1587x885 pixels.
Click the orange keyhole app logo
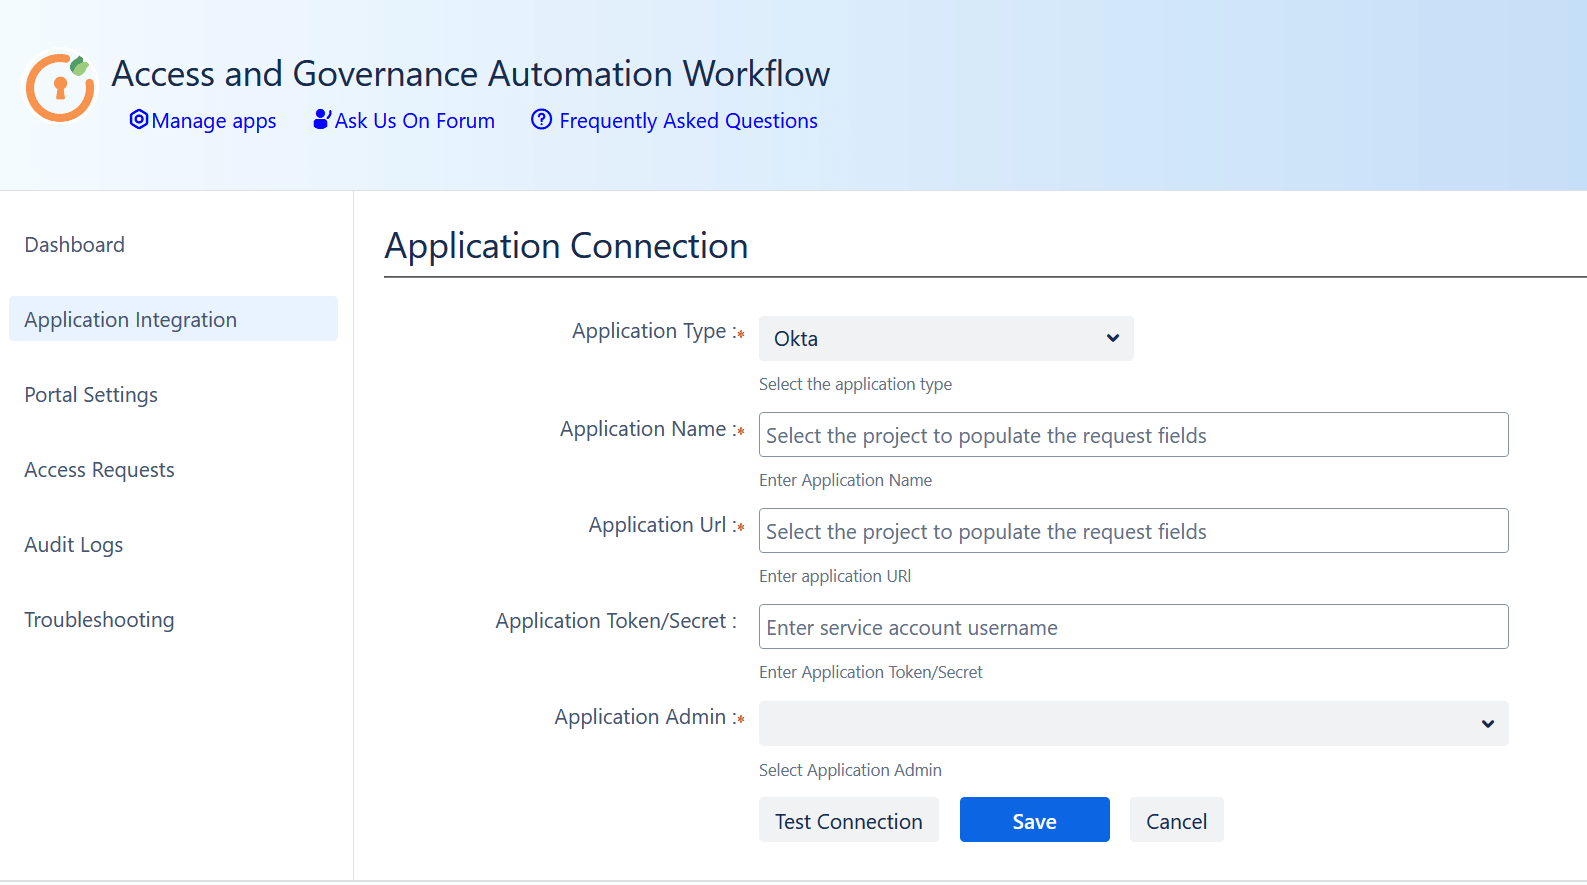click(60, 88)
